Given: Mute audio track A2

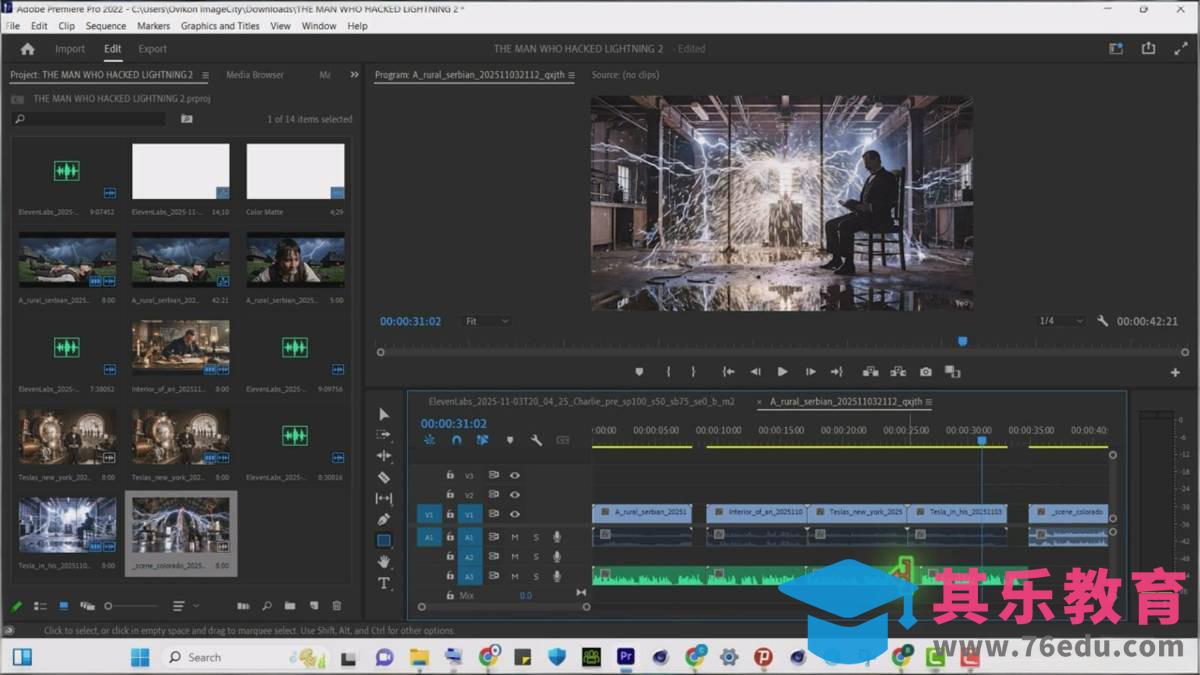Looking at the screenshot, I should point(515,557).
